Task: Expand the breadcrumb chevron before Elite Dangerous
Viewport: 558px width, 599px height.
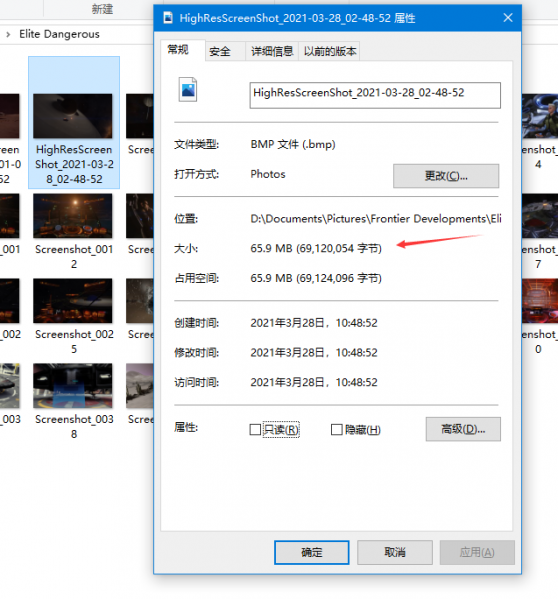Action: [x=8, y=34]
